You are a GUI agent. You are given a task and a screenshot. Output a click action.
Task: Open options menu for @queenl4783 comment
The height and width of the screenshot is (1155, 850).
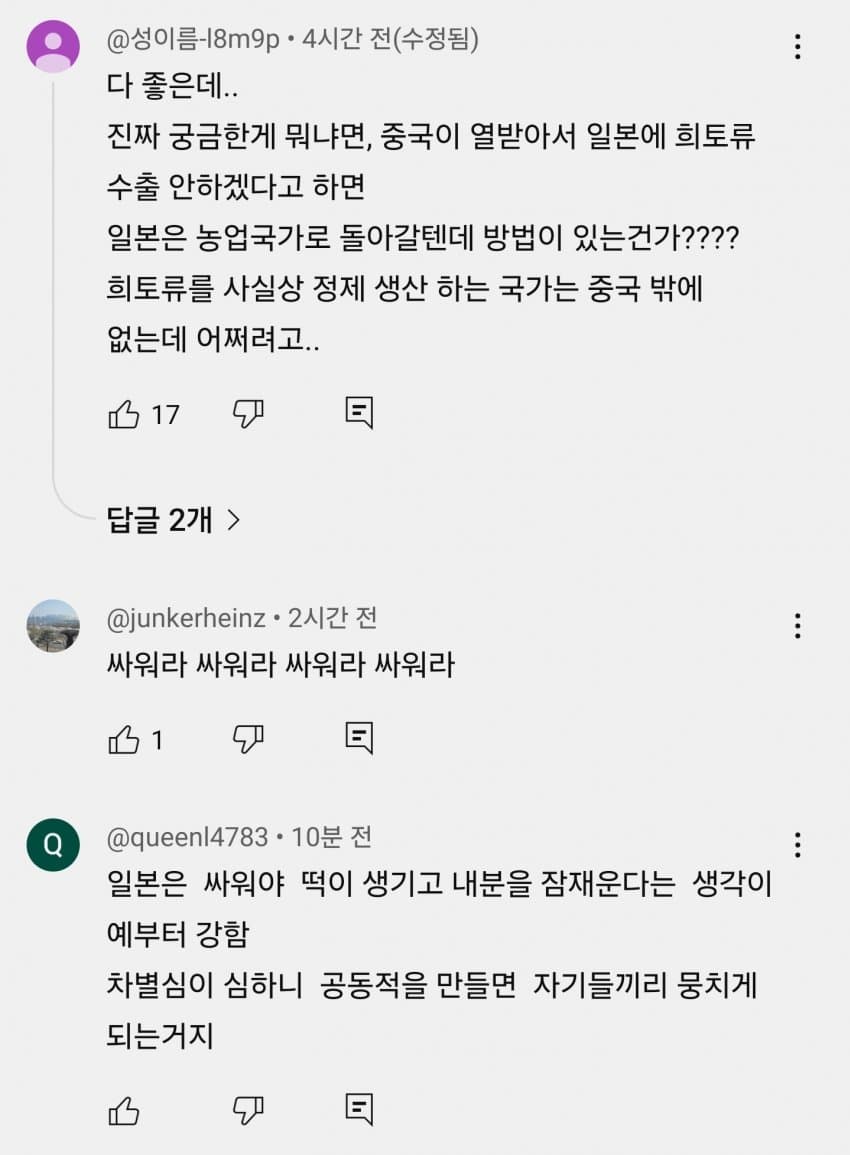797,845
